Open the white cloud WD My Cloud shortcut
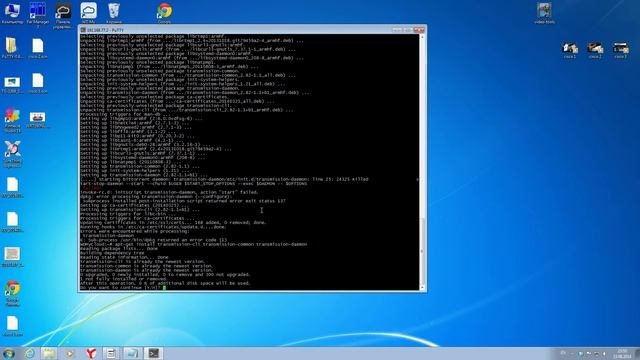The width and height of the screenshot is (640, 360). pos(89,13)
